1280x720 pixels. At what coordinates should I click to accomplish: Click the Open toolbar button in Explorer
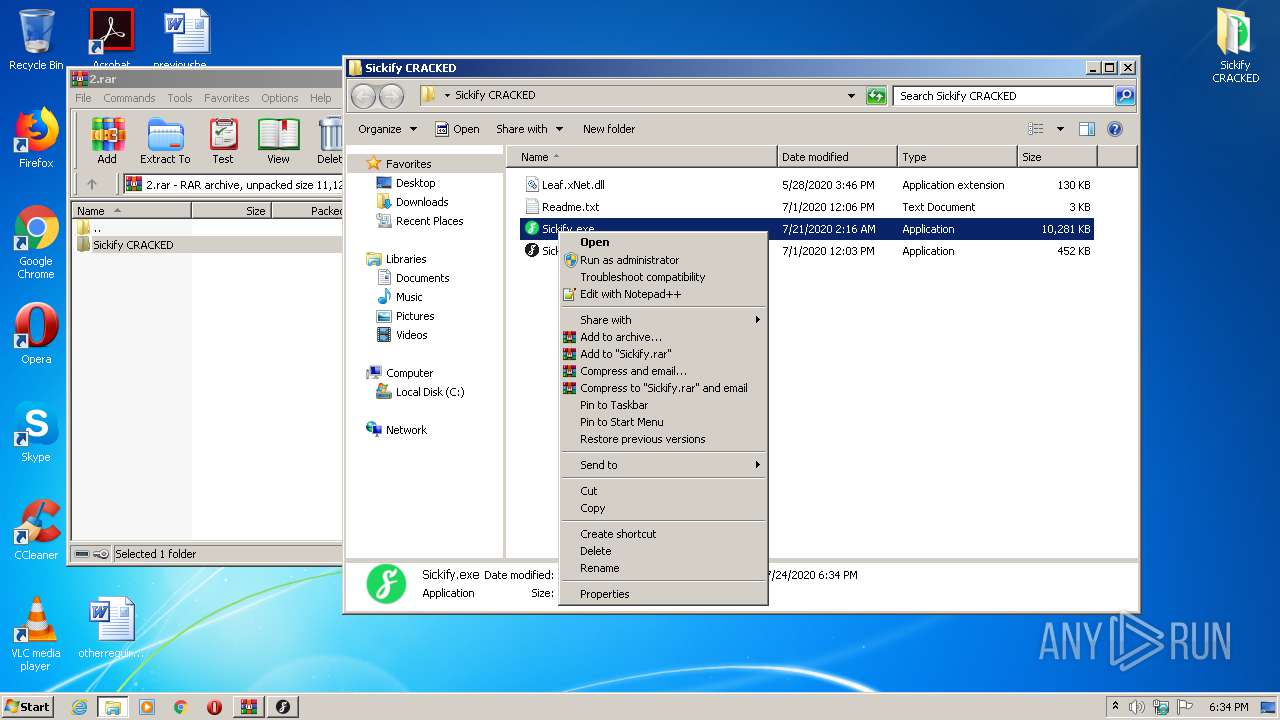point(457,129)
